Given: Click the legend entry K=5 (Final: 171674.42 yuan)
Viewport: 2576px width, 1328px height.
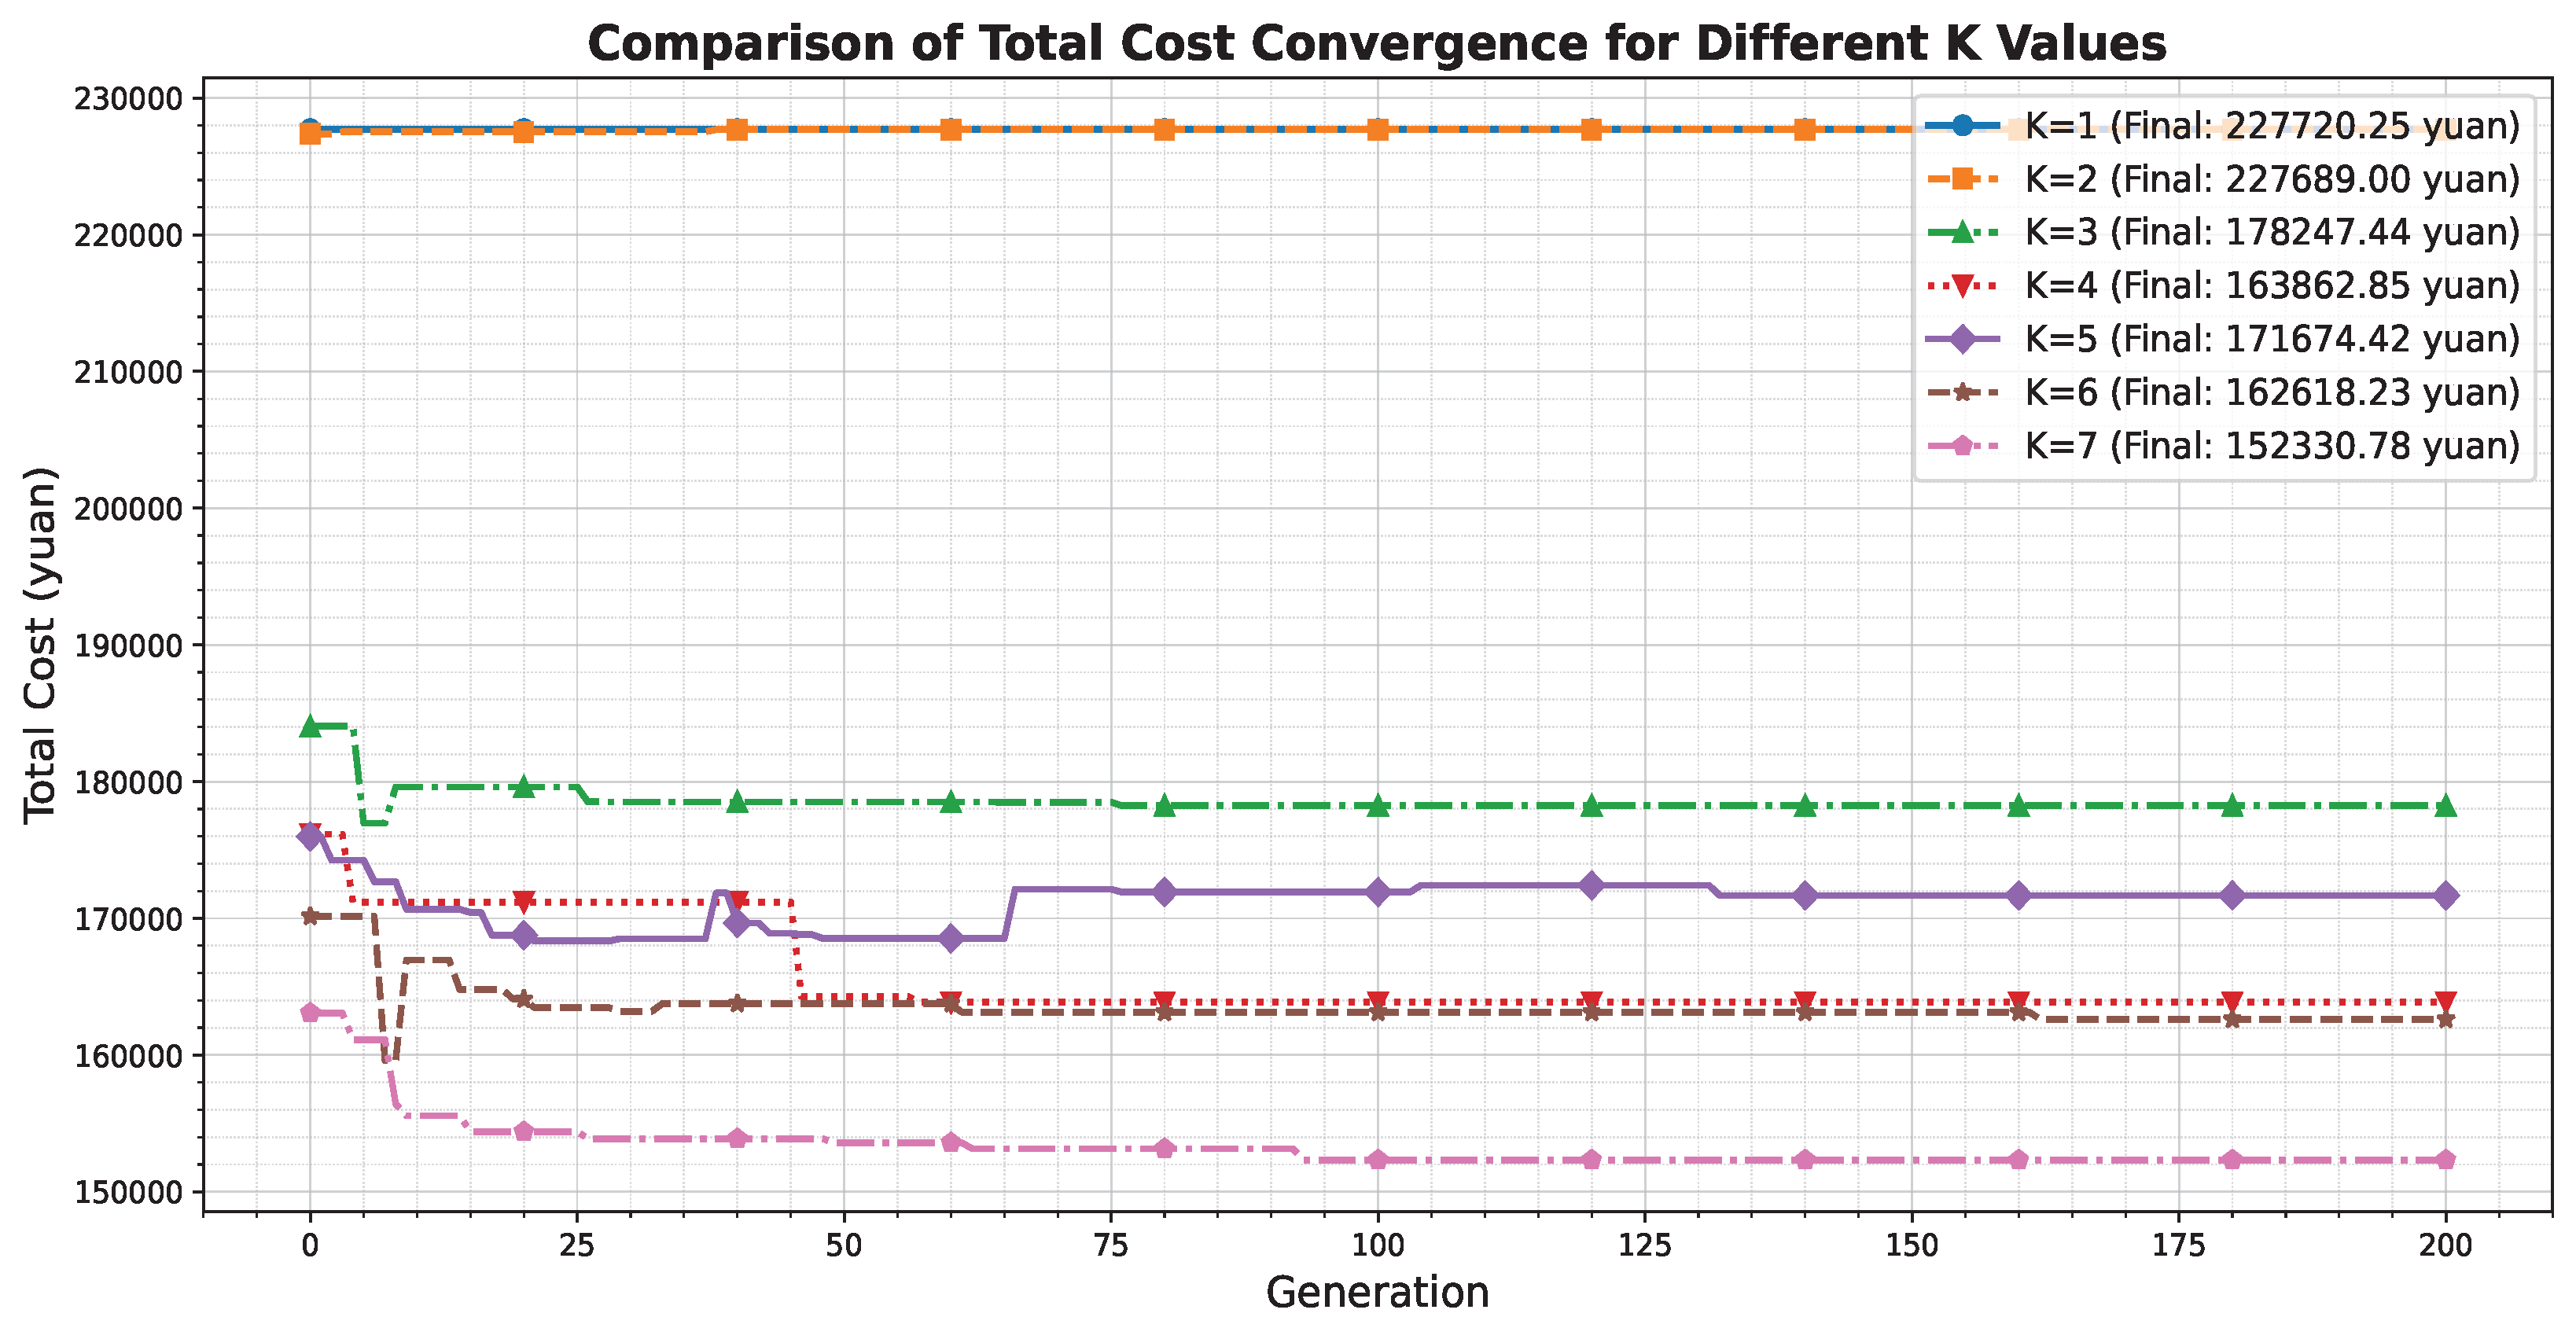Looking at the screenshot, I should pyautogui.click(x=2223, y=339).
